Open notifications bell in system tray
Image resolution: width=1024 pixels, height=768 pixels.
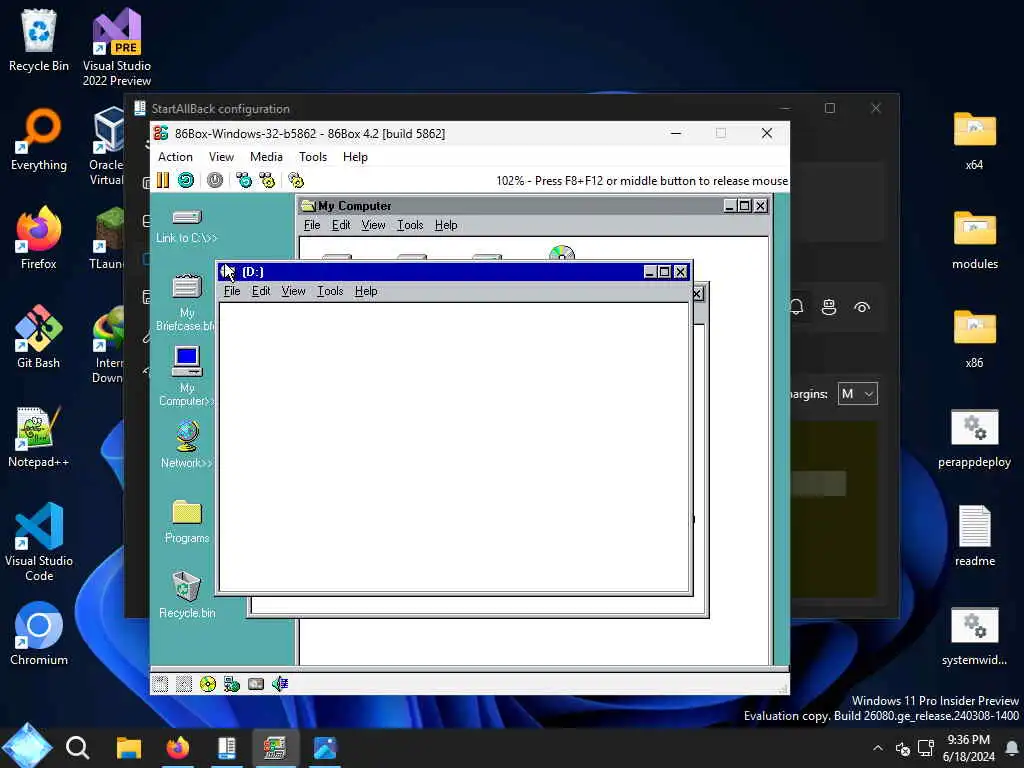pos(1012,748)
